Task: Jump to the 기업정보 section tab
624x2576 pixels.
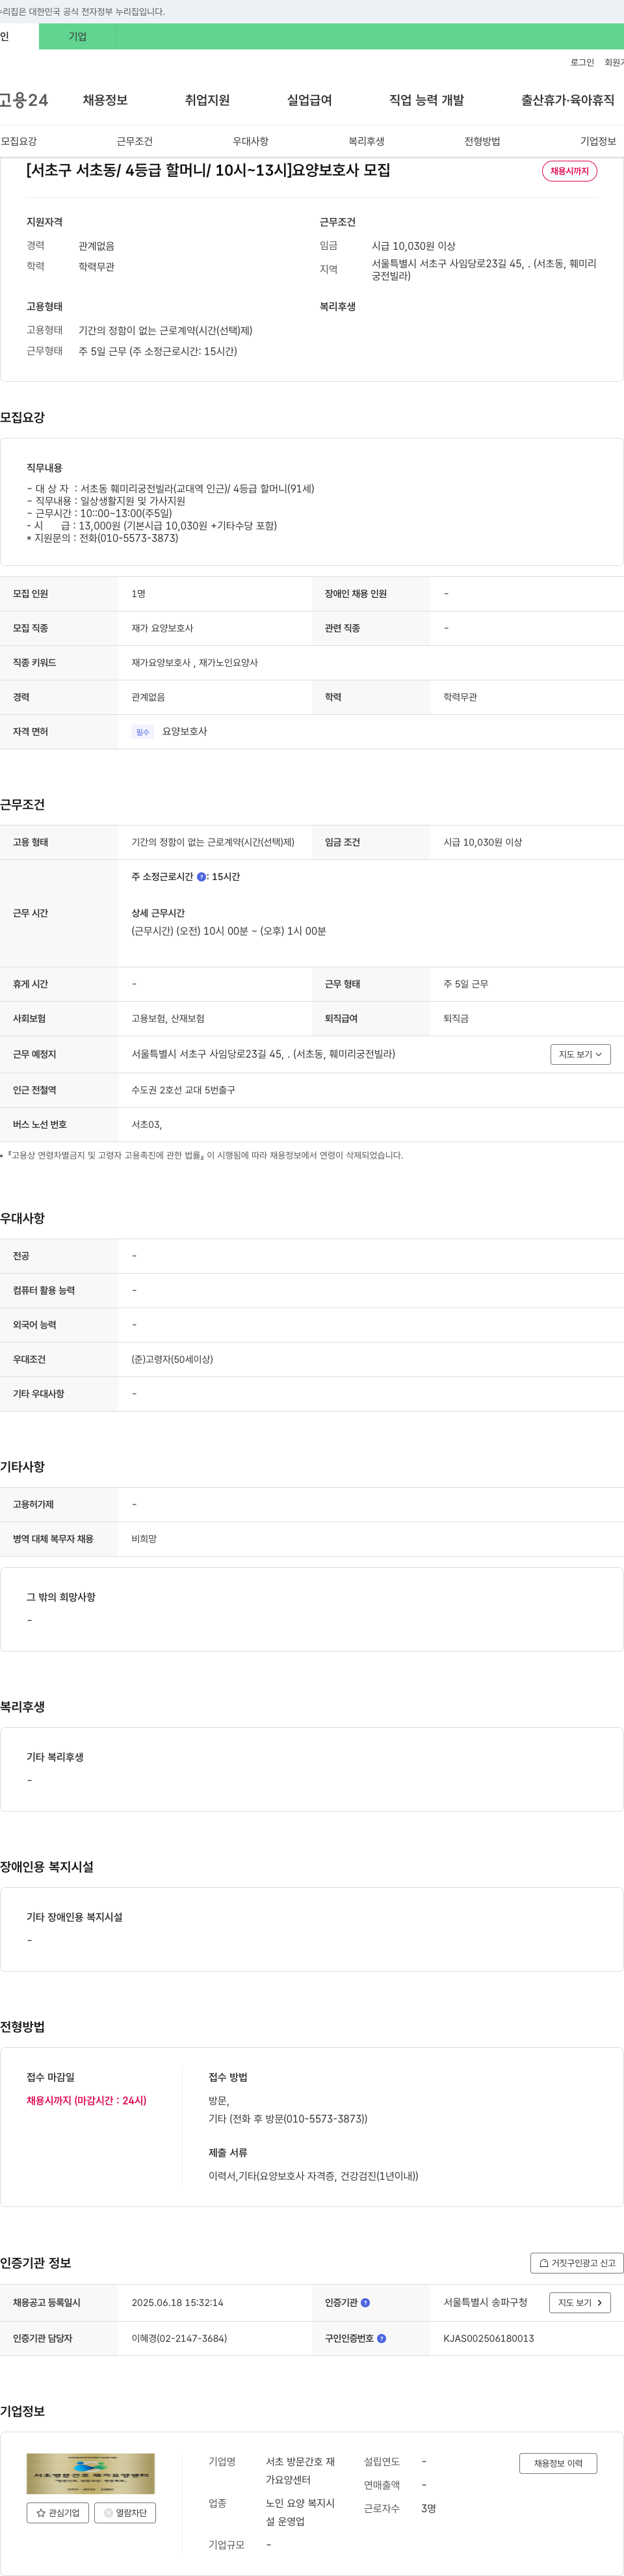Action: (598, 141)
